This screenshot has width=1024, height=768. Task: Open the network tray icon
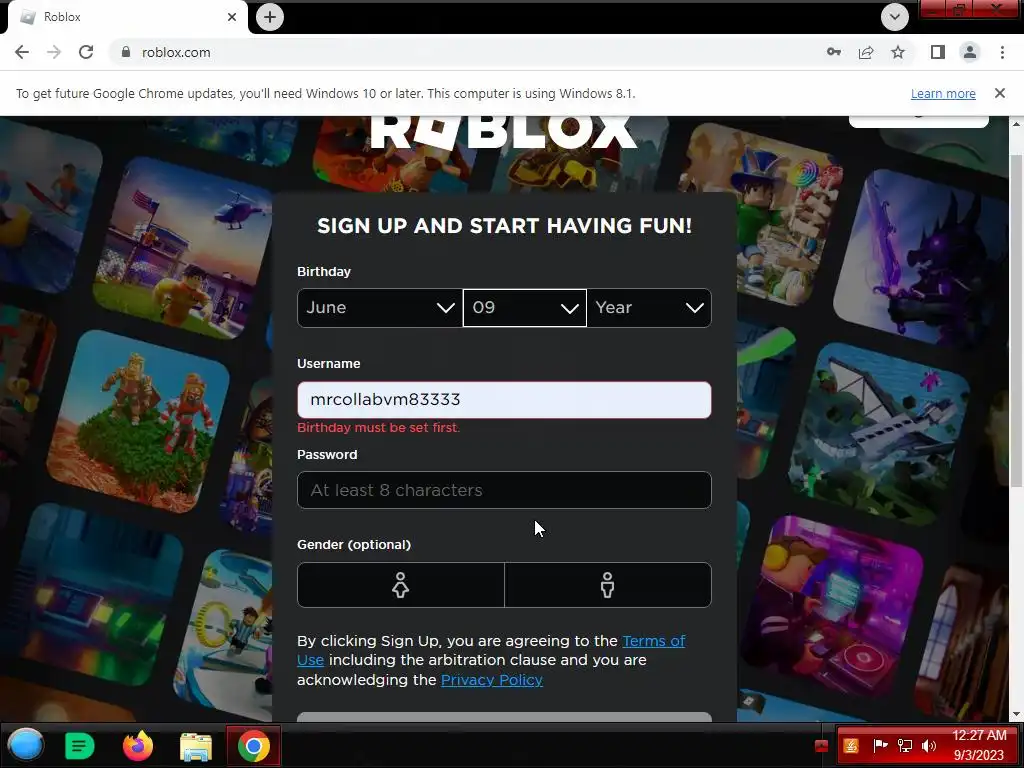coord(904,745)
